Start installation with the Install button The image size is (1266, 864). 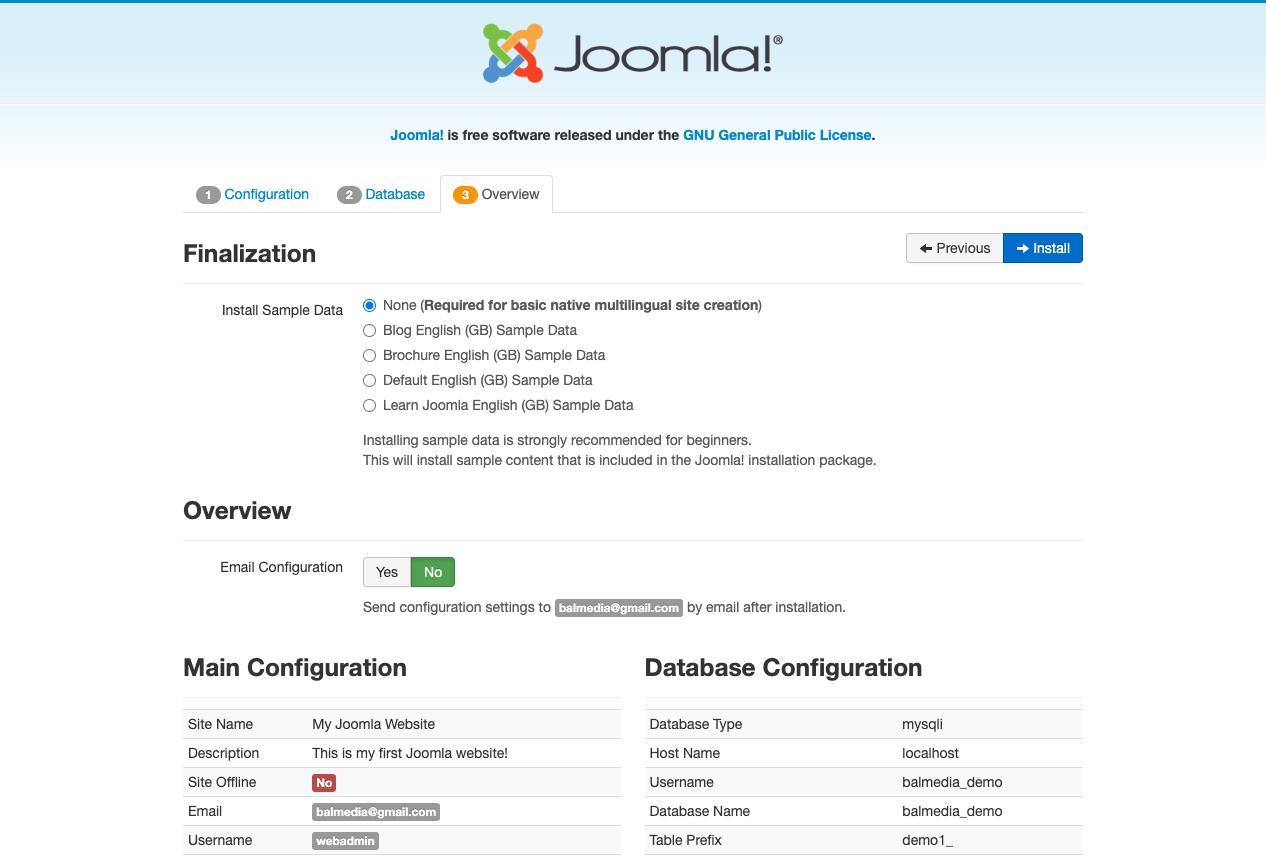pos(1043,248)
